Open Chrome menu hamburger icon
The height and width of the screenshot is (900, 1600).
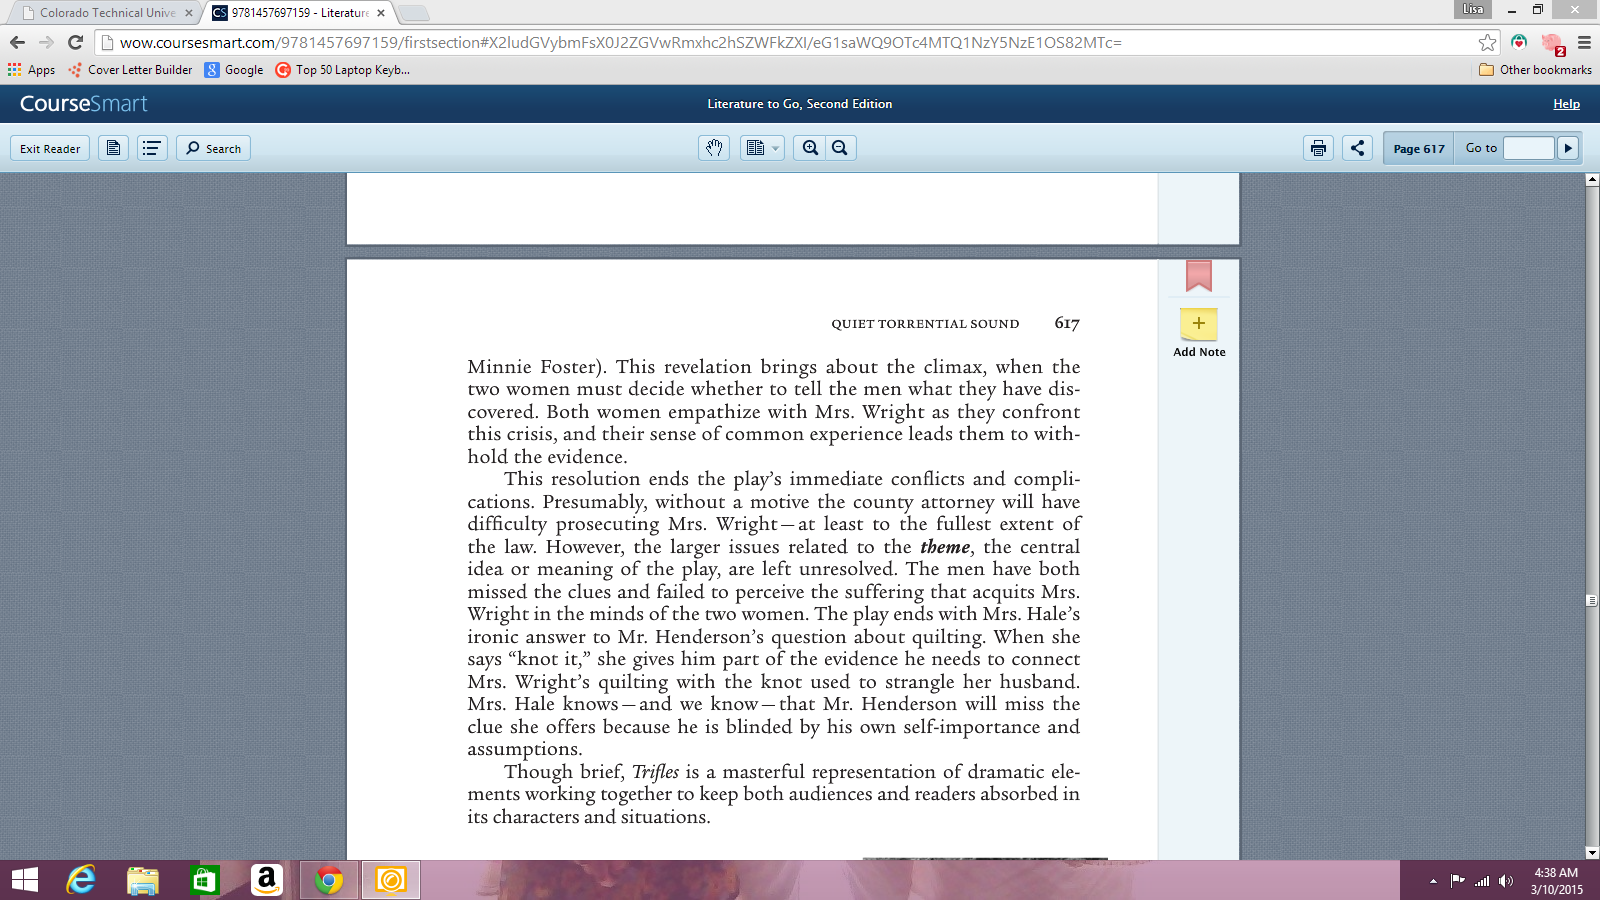[1584, 42]
